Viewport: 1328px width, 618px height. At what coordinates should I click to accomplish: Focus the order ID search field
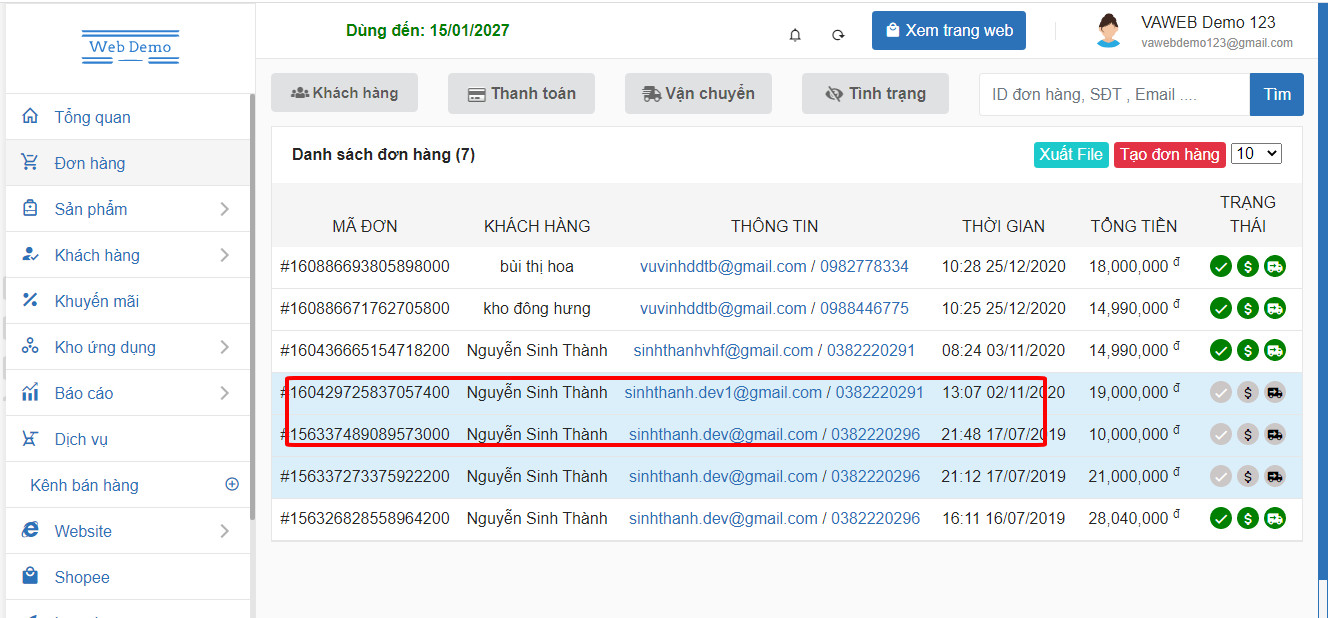[1113, 94]
